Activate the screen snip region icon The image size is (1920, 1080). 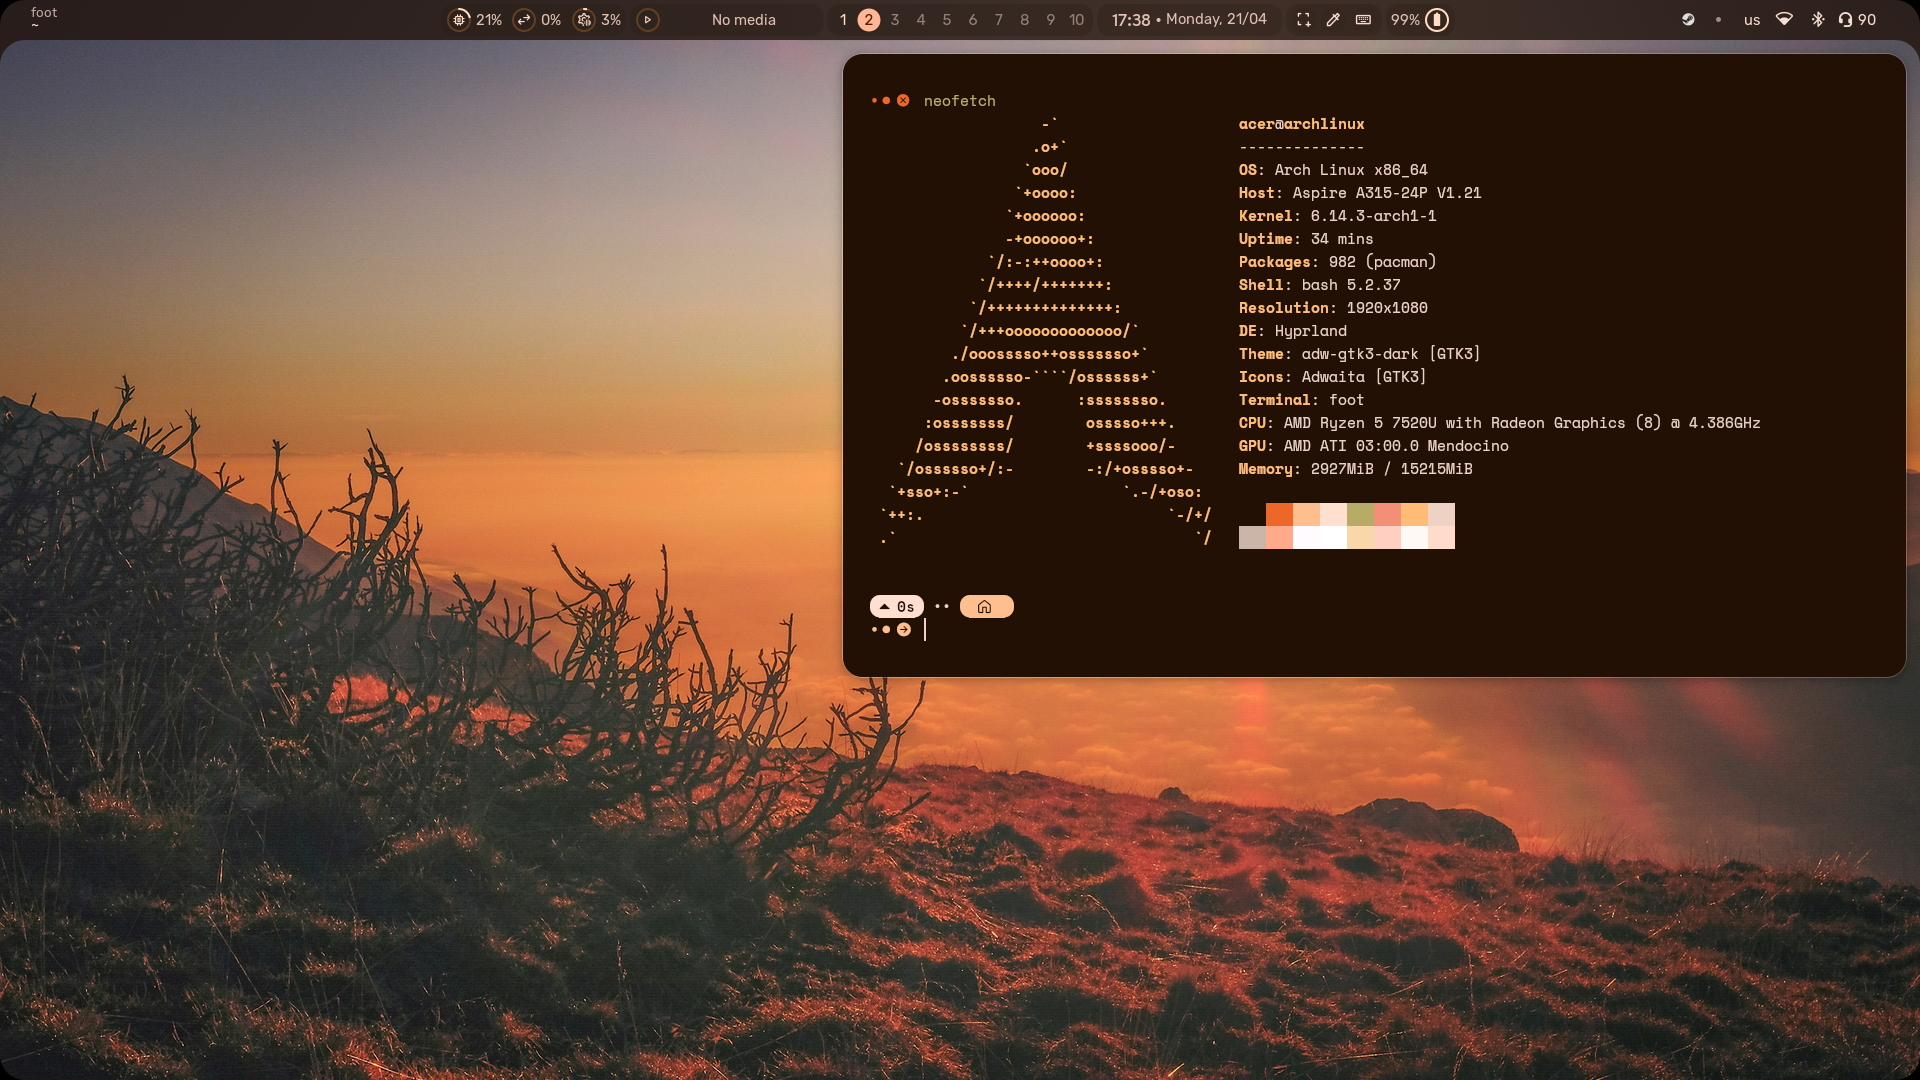[x=1304, y=19]
